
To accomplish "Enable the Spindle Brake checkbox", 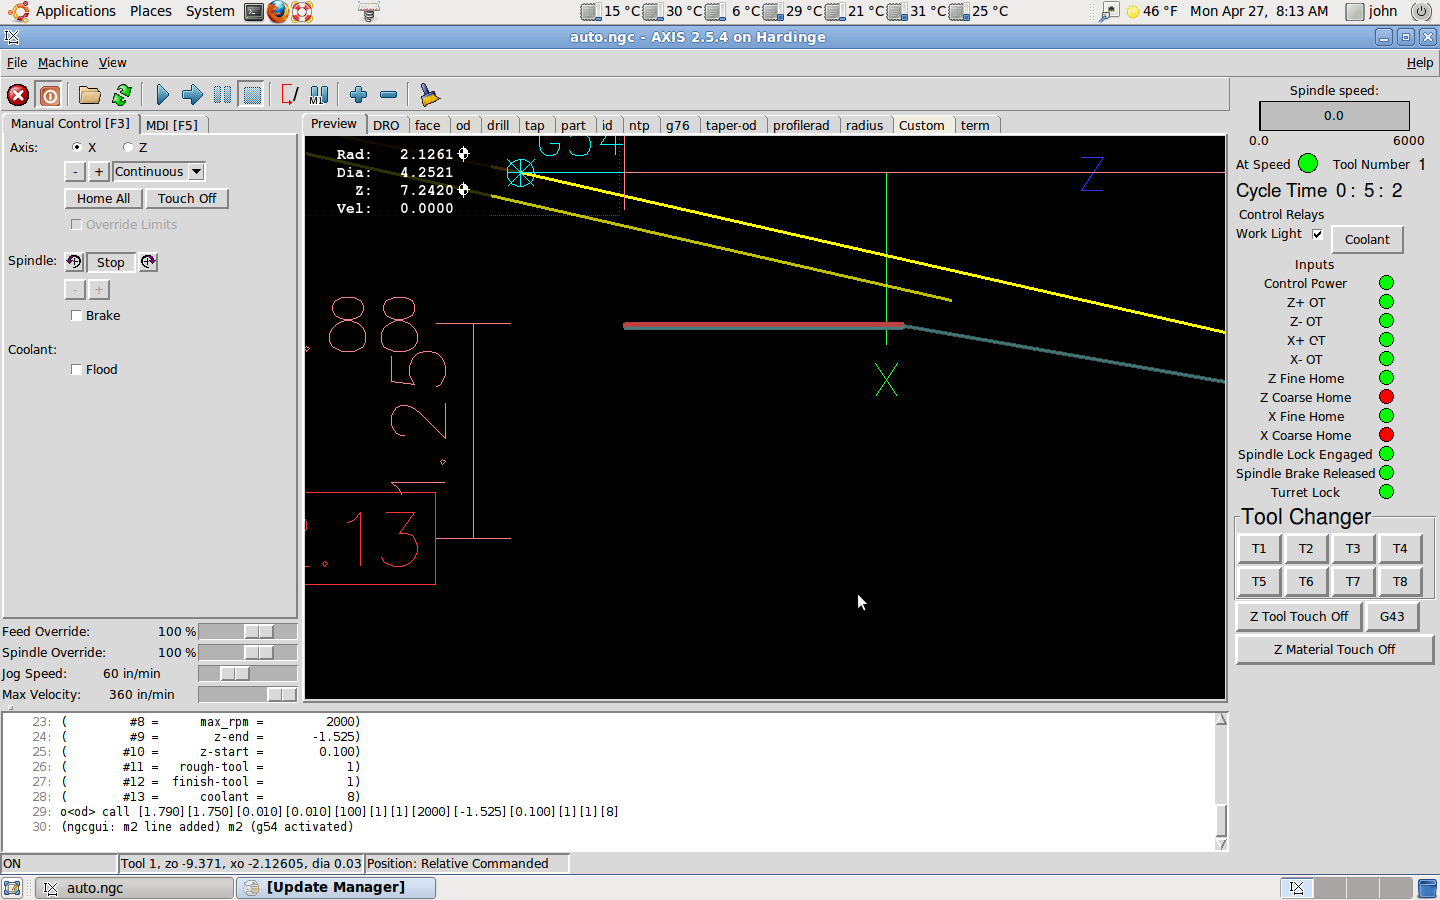I will point(77,316).
